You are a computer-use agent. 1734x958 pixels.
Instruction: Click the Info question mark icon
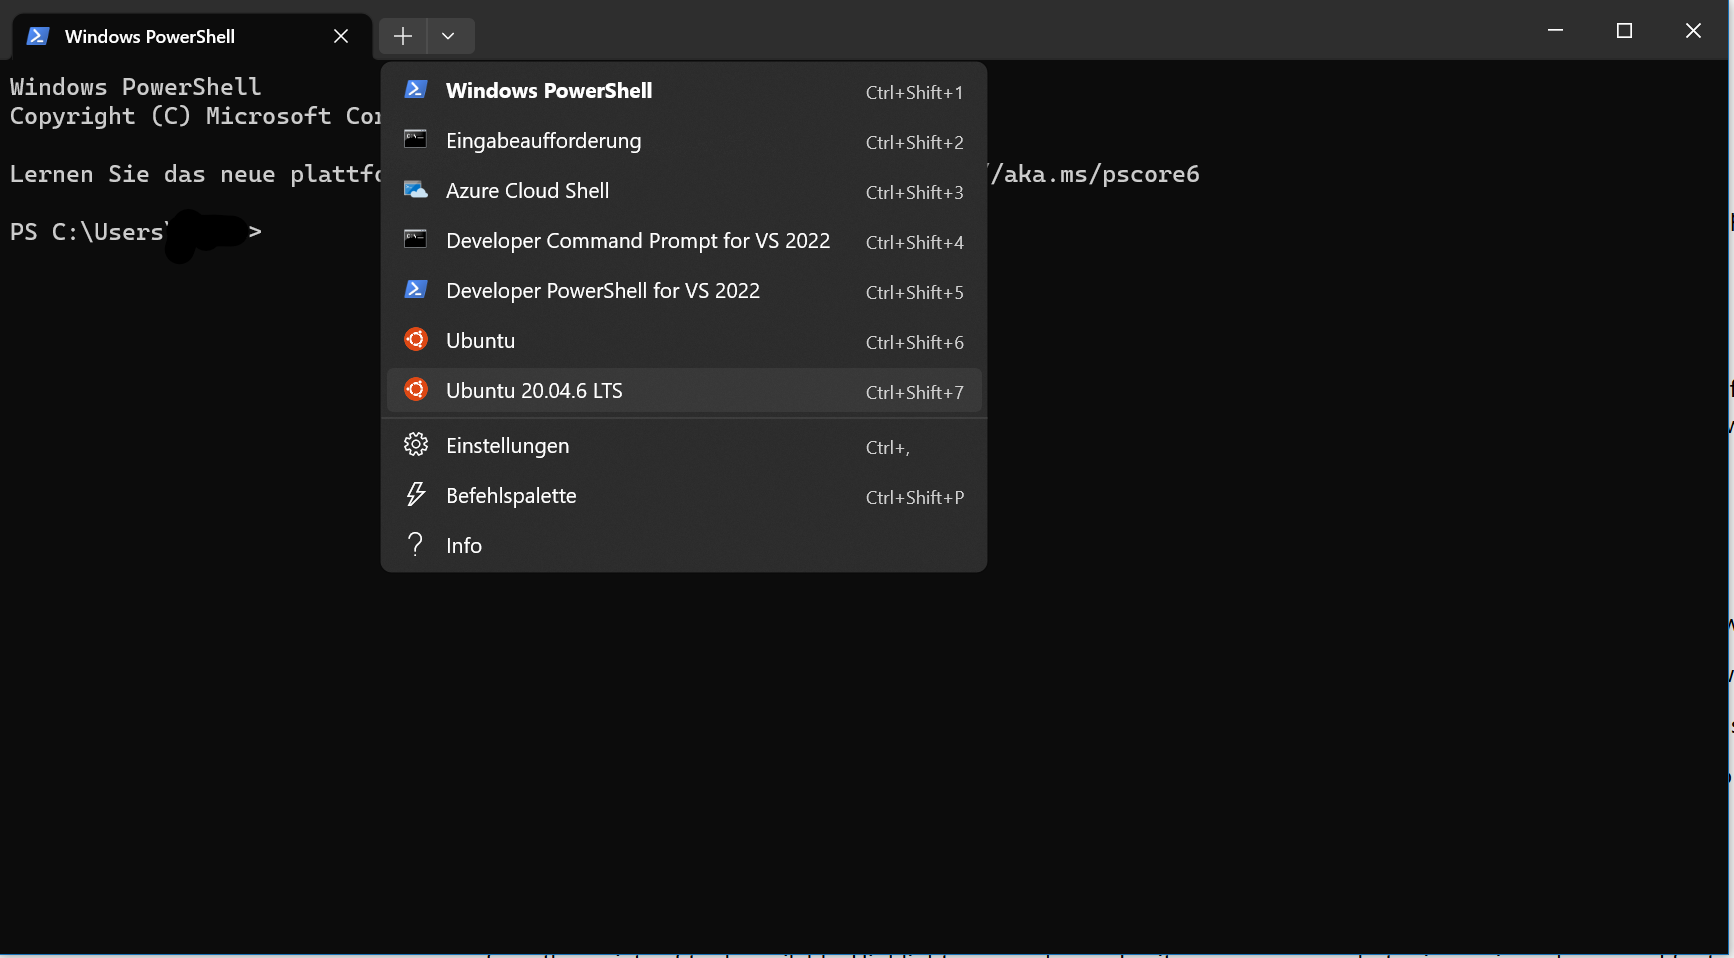pyautogui.click(x=415, y=544)
